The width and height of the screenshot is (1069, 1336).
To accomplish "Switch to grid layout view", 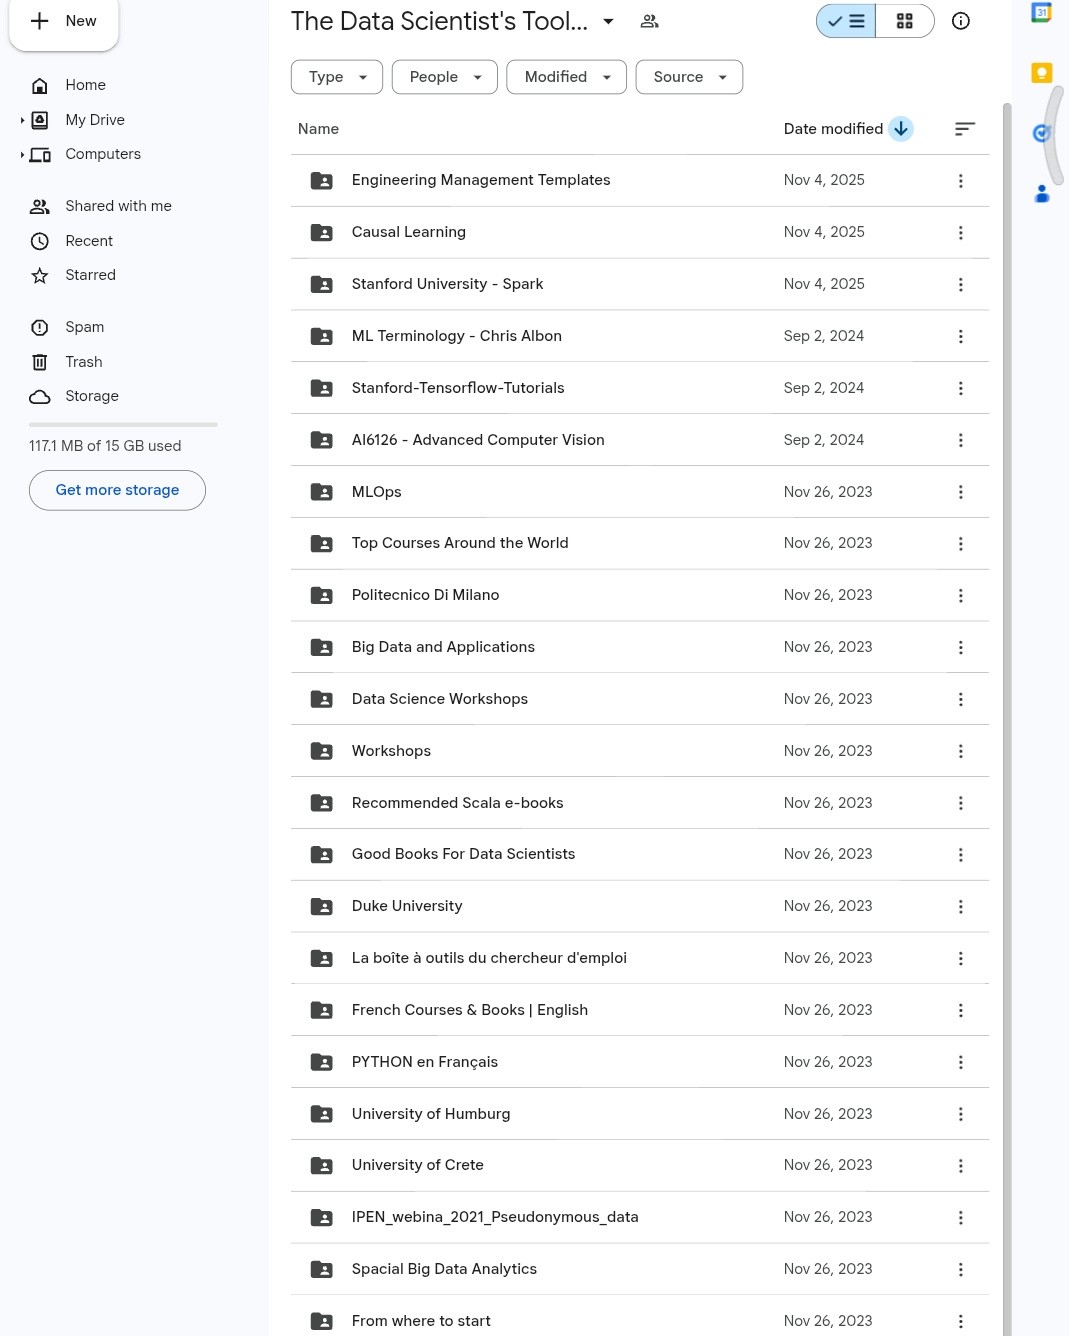I will [905, 21].
